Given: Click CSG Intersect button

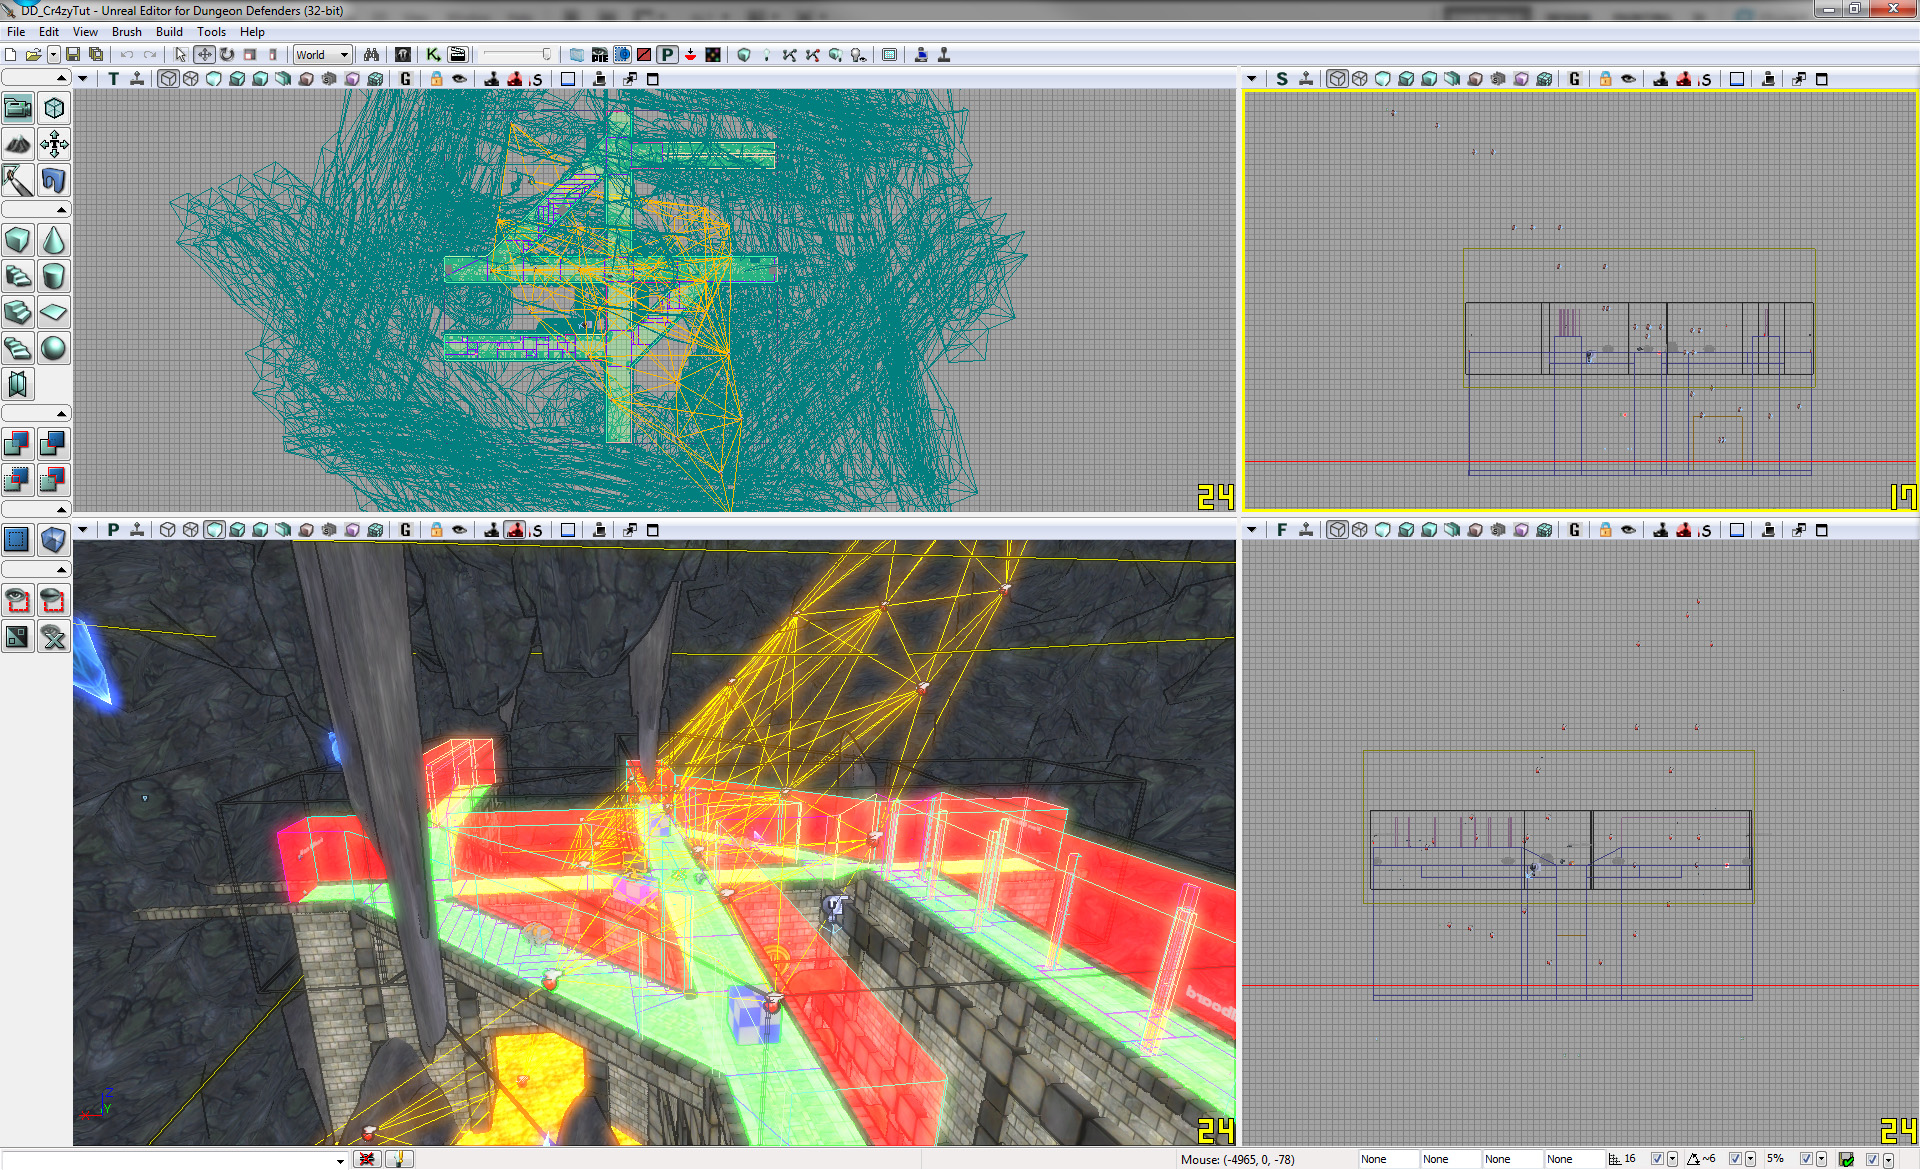Looking at the screenshot, I should pos(18,480).
